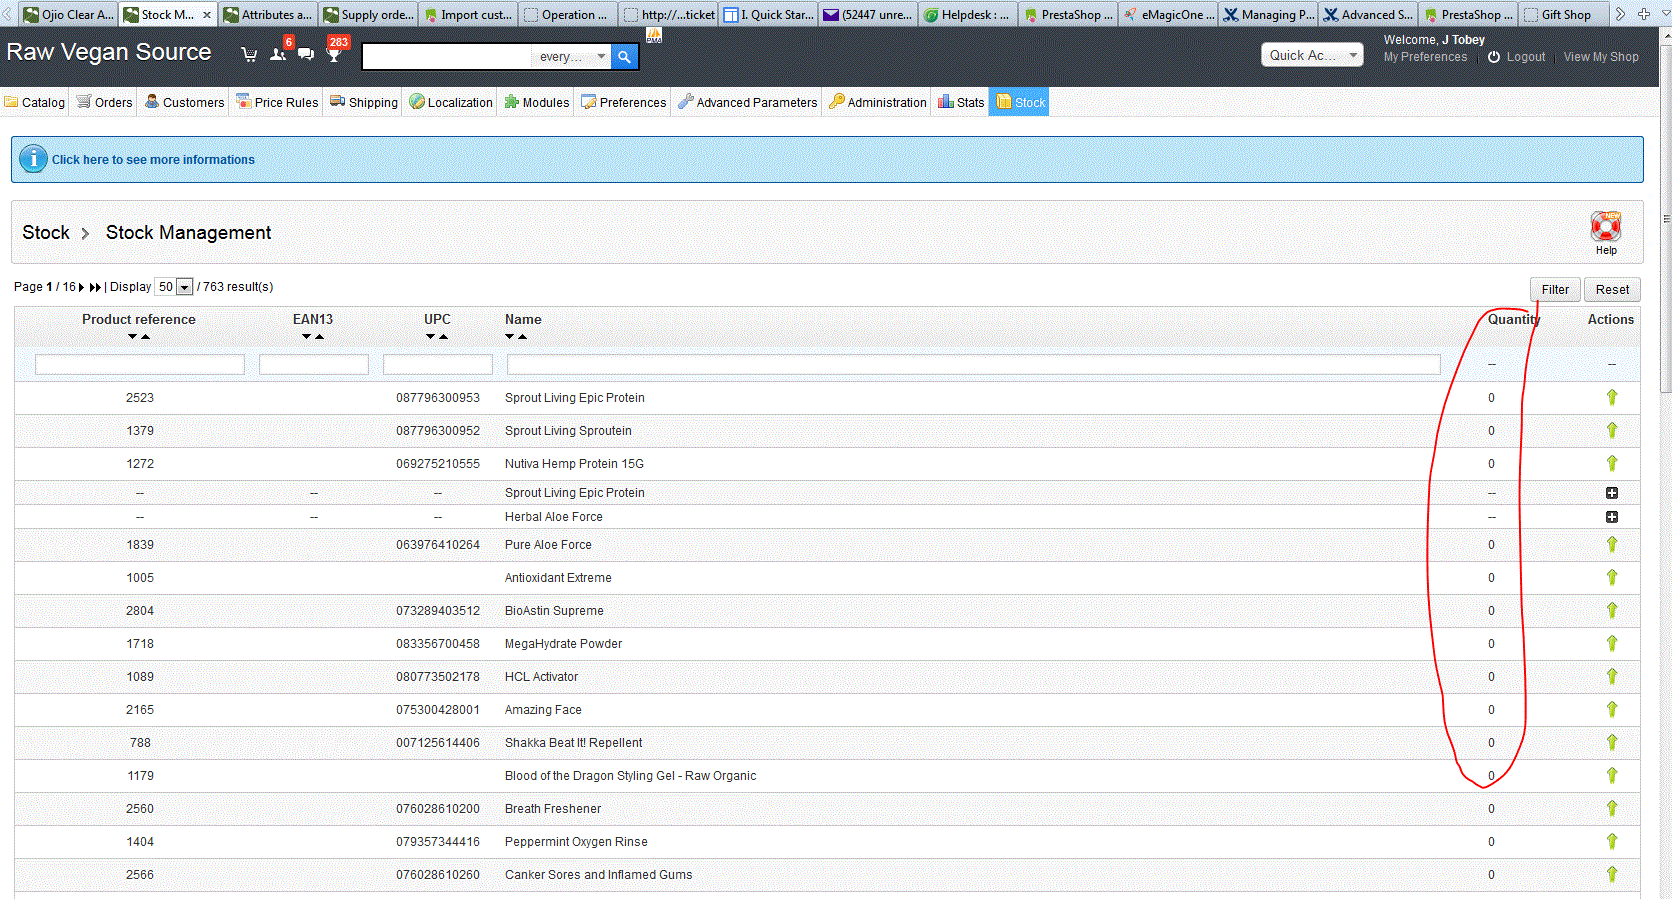The image size is (1672, 899).
Task: Go to next page of results arrow
Action: tap(82, 287)
